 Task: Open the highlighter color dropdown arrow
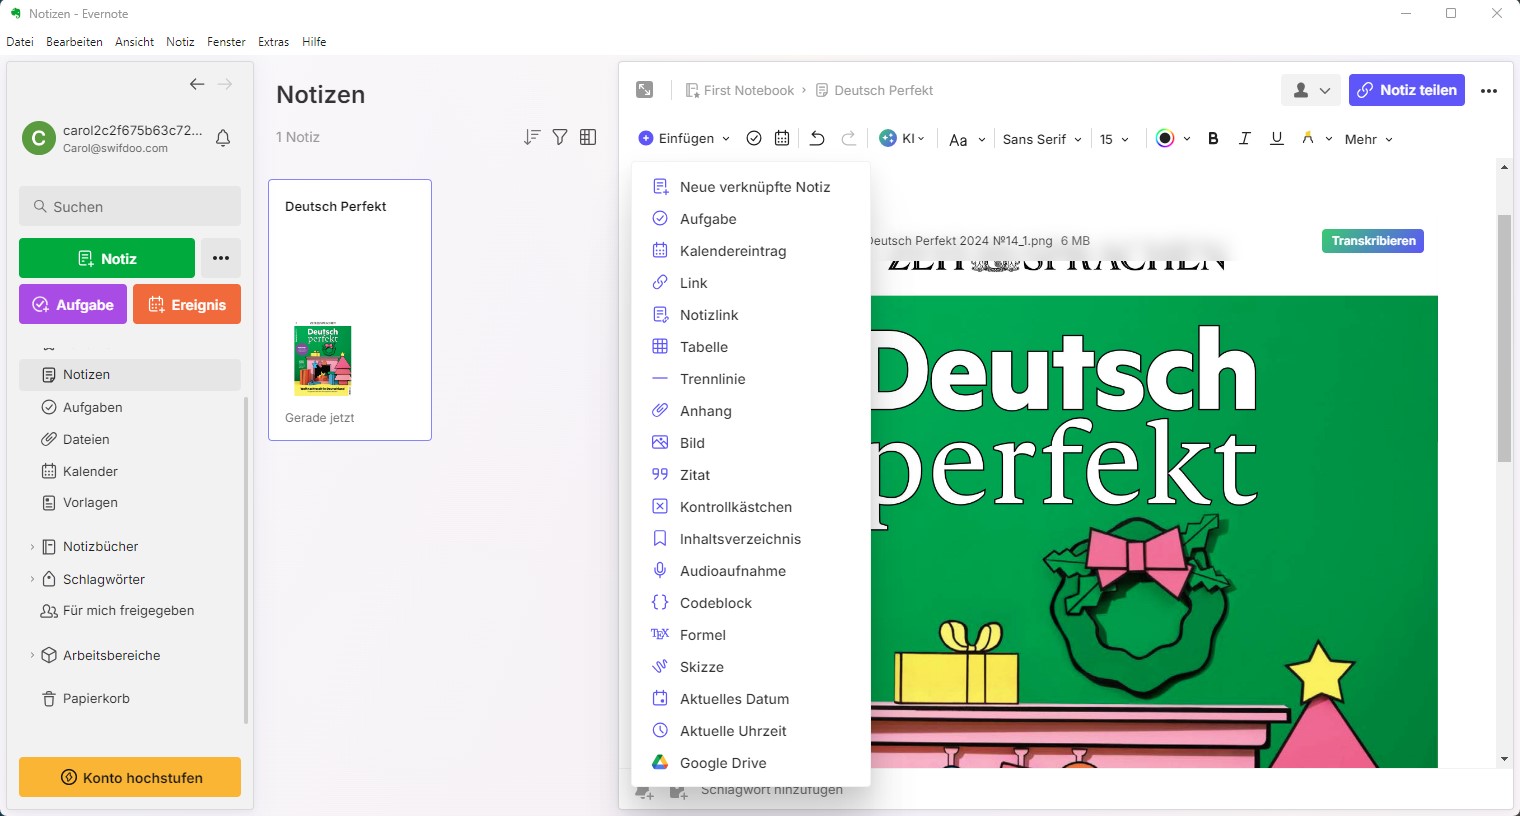(x=1329, y=139)
